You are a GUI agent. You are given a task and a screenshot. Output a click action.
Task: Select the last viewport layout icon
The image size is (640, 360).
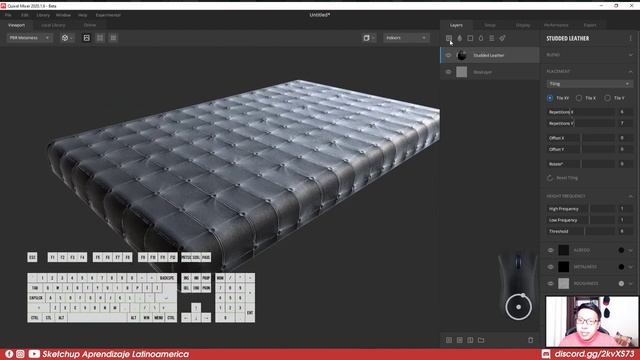pyautogui.click(x=113, y=38)
